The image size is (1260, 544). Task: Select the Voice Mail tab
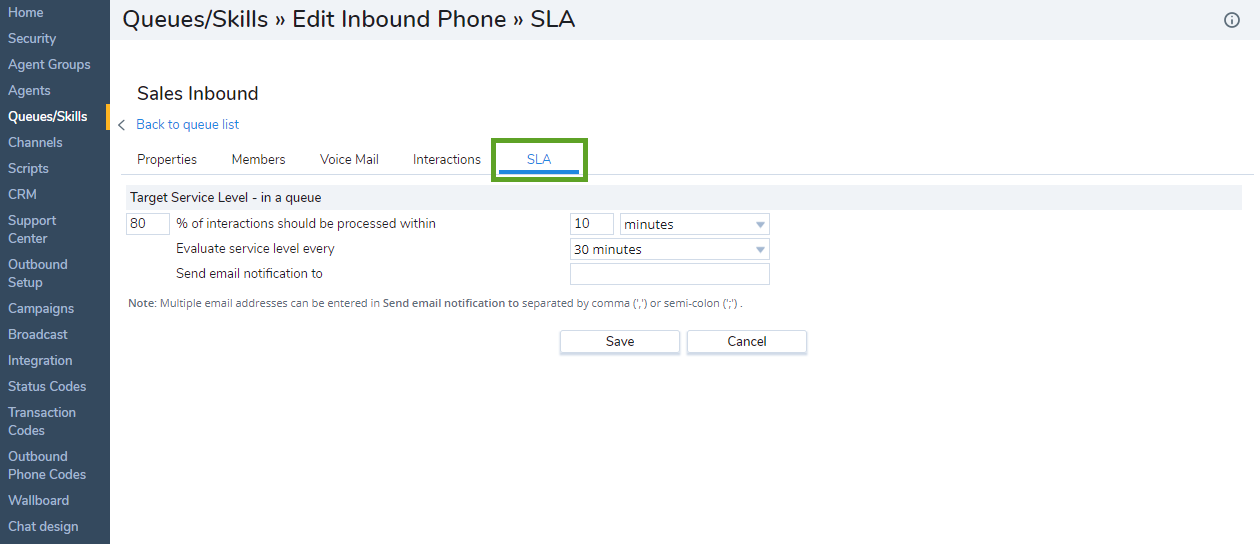point(349,159)
